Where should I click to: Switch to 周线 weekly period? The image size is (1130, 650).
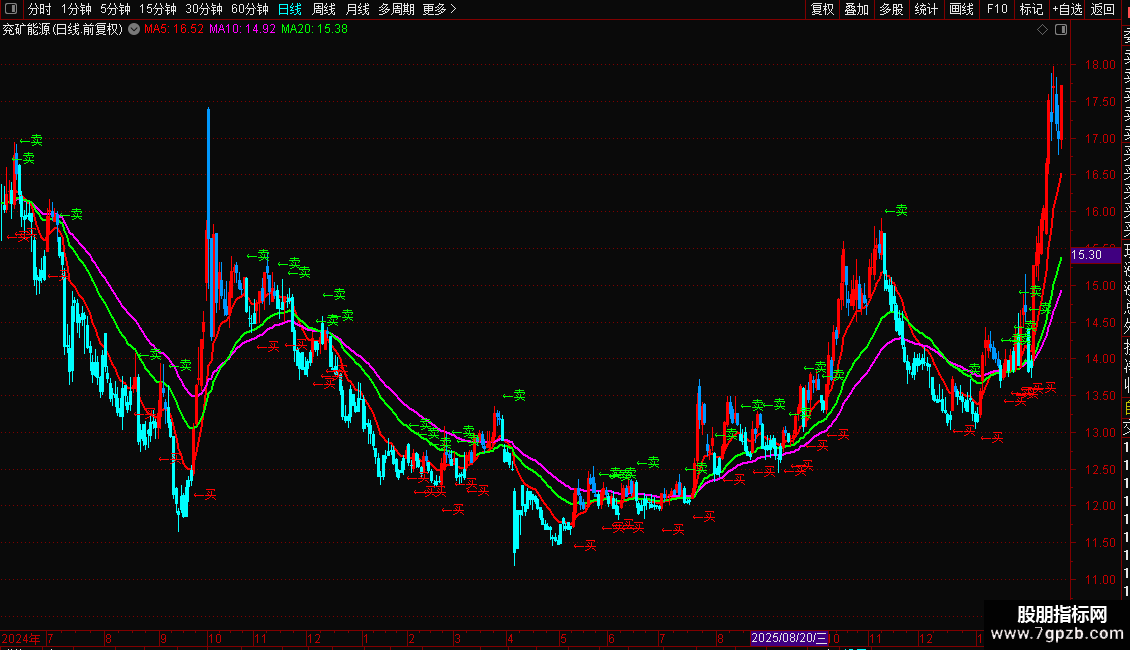tap(324, 9)
